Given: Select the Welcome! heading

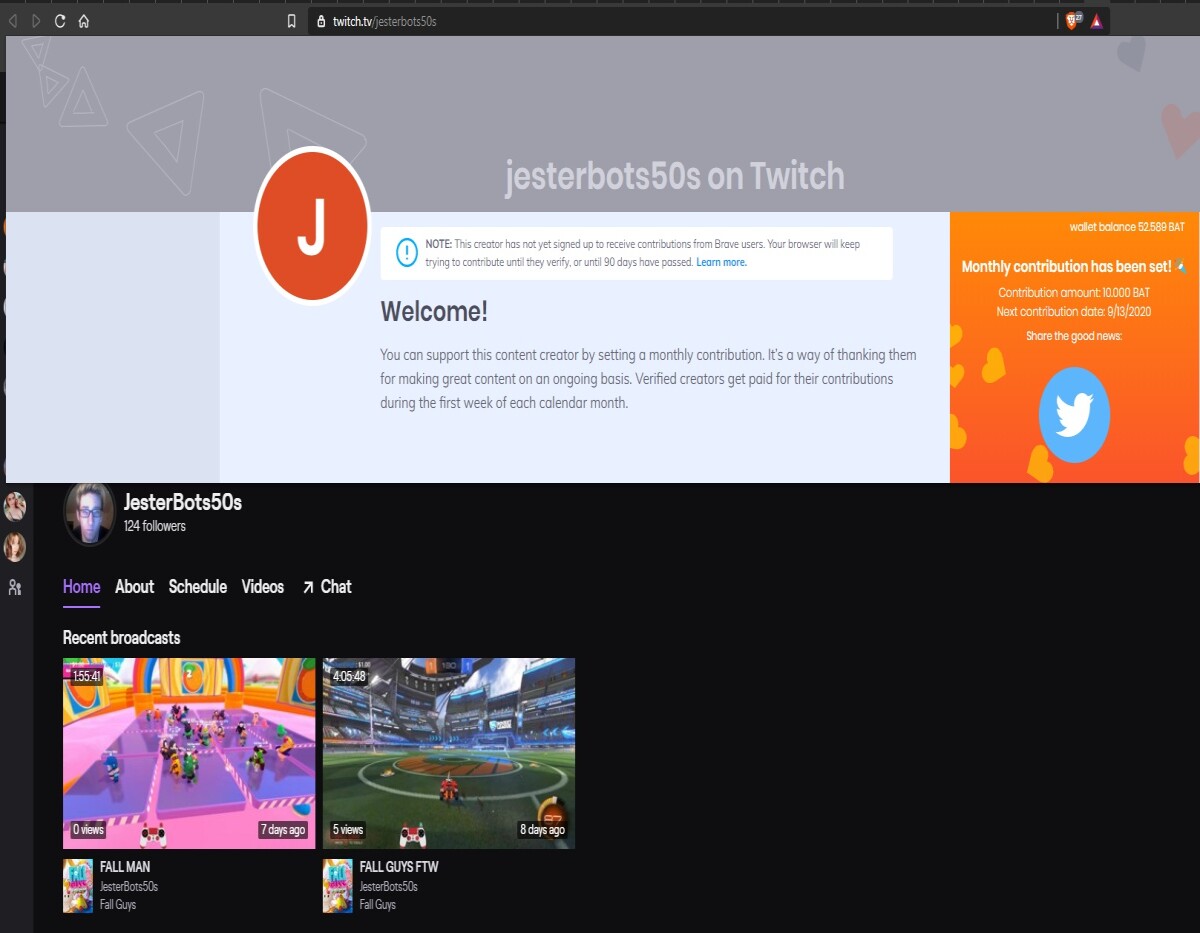Looking at the screenshot, I should [434, 312].
